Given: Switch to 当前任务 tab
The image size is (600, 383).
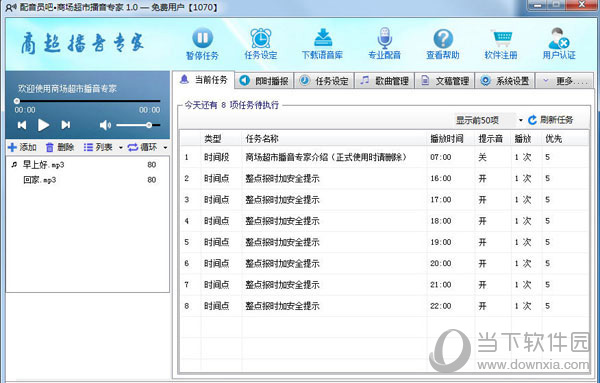Looking at the screenshot, I should (x=204, y=80).
